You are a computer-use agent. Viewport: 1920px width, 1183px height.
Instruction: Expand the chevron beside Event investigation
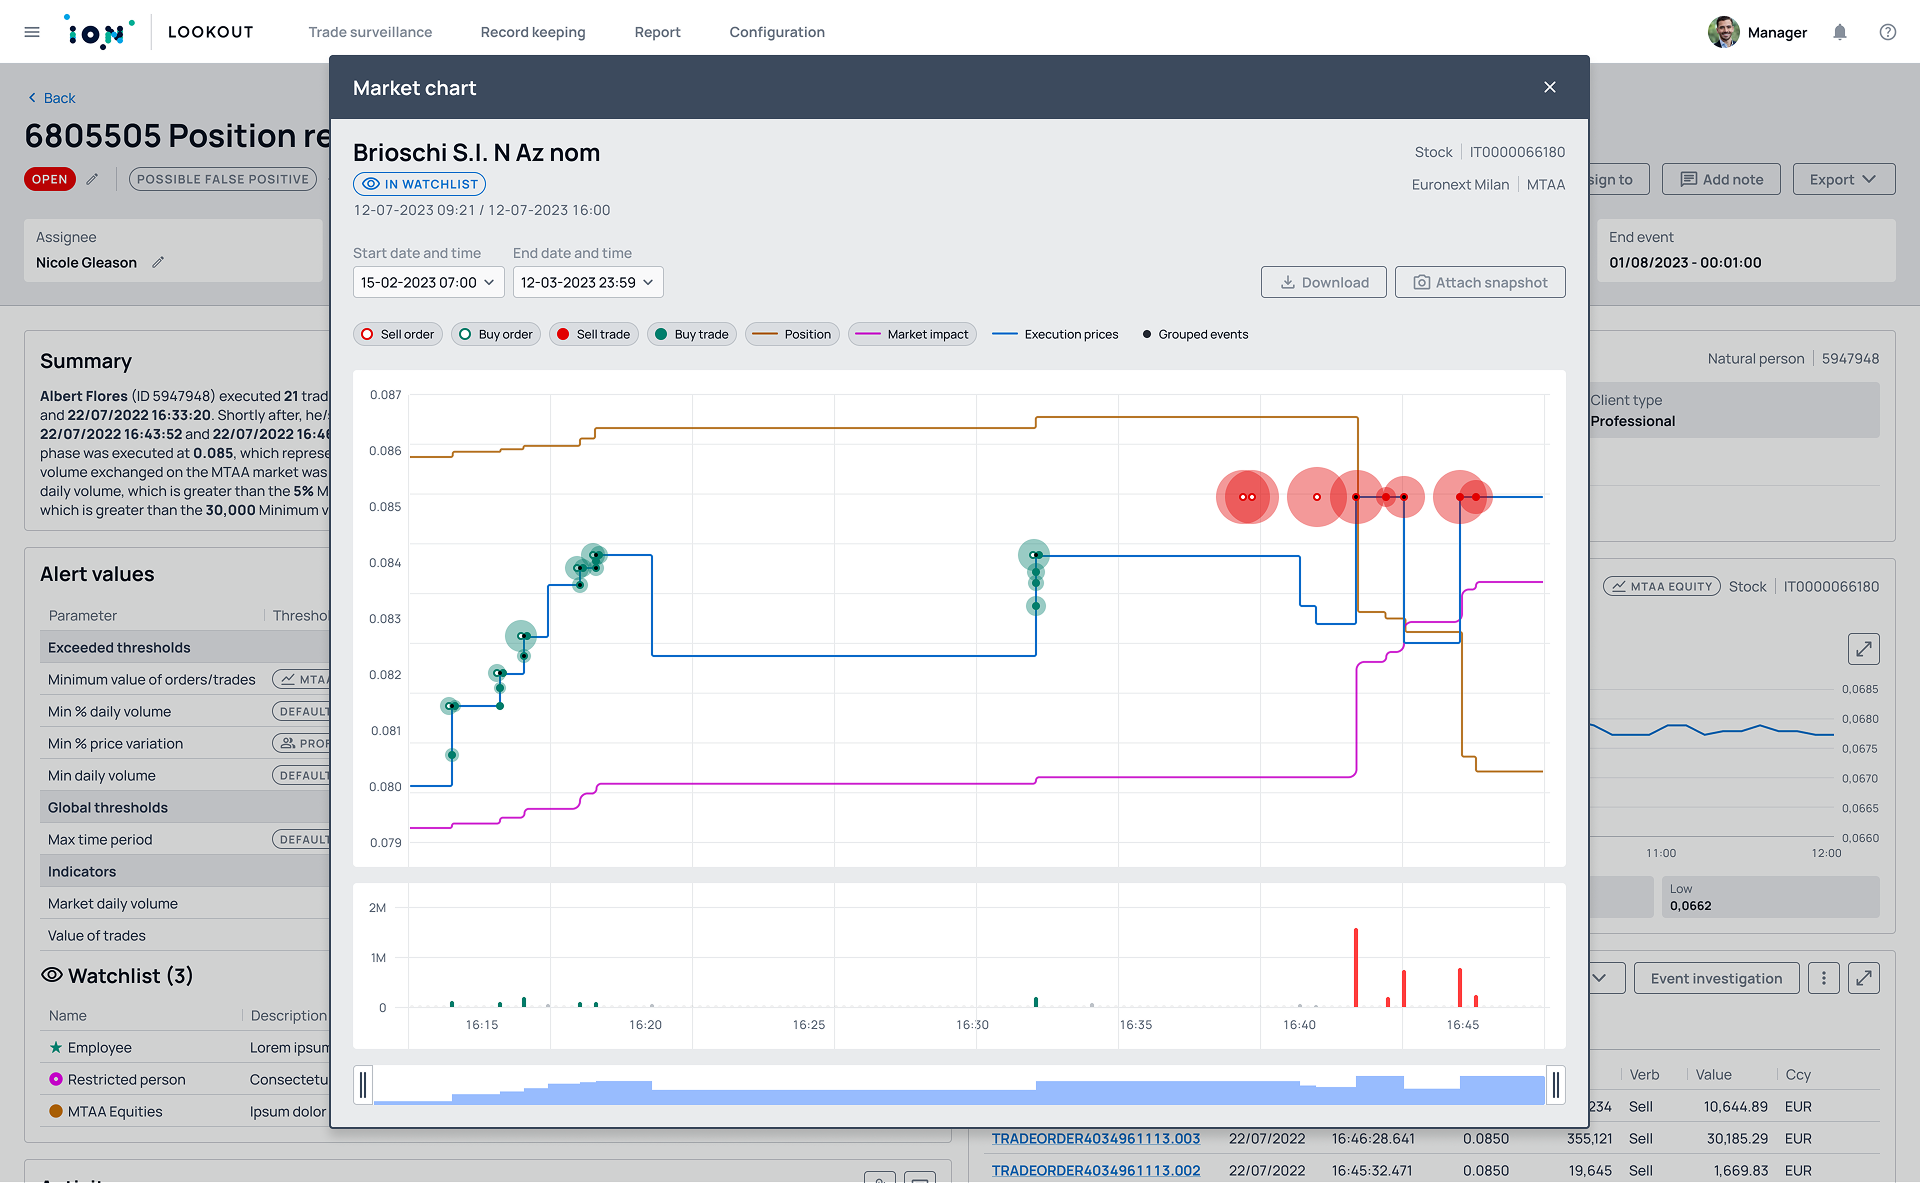point(1600,978)
